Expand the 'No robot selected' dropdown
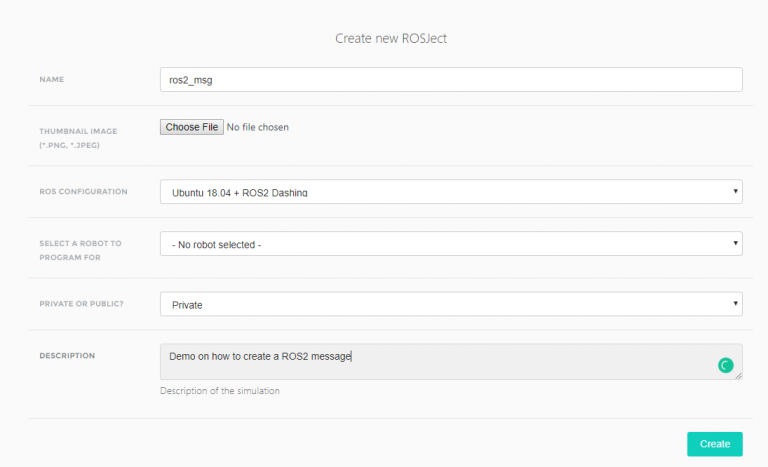Screen dimensions: 768x467 pos(450,244)
